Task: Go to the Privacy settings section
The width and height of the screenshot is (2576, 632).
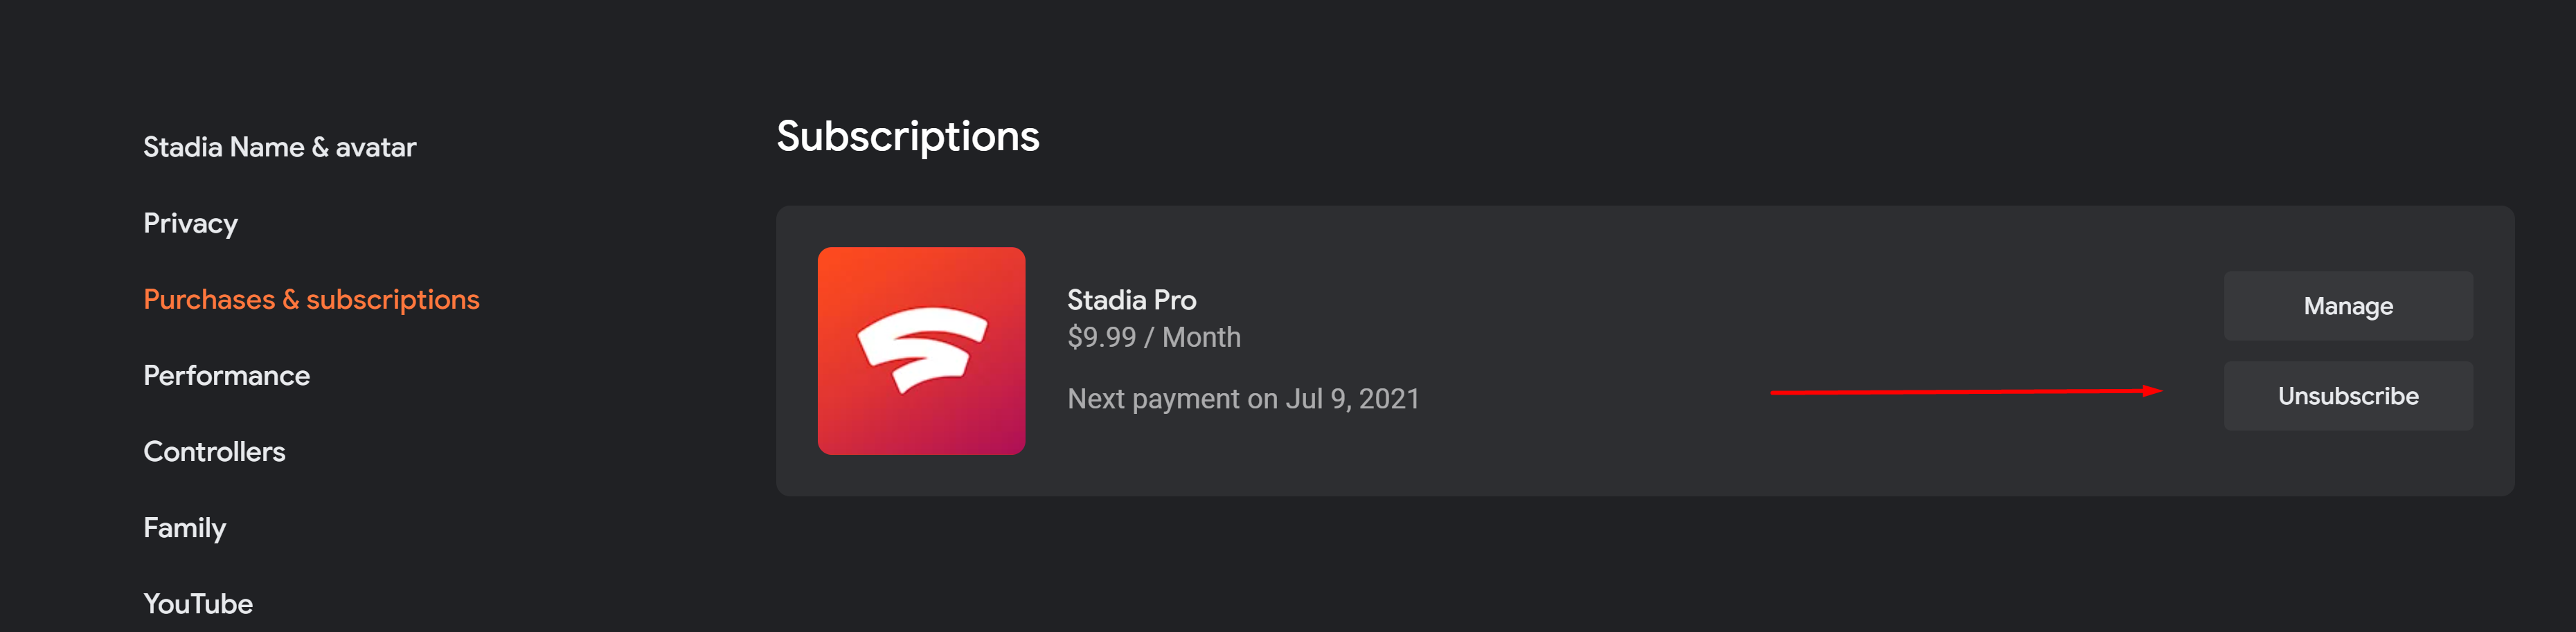Action: coord(190,223)
